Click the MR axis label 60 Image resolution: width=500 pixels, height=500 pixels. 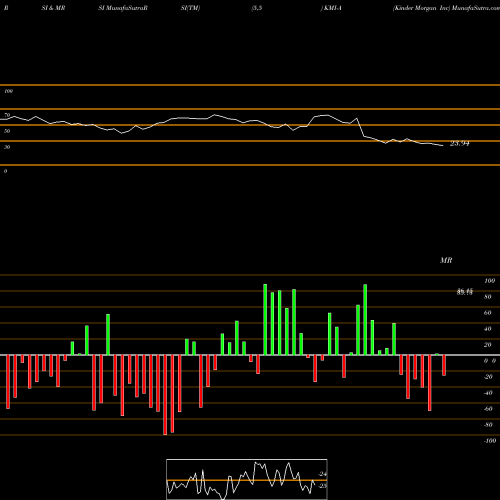tap(488, 313)
